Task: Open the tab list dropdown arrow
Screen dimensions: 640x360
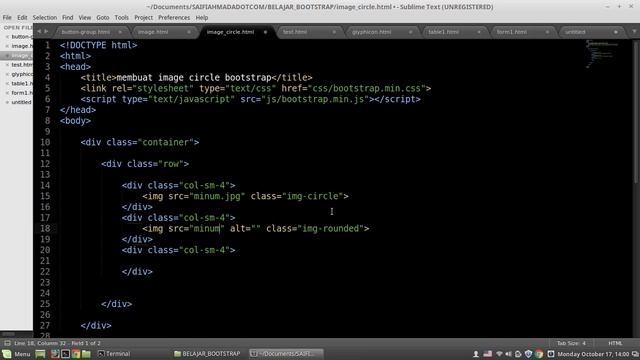Action: coord(634,31)
